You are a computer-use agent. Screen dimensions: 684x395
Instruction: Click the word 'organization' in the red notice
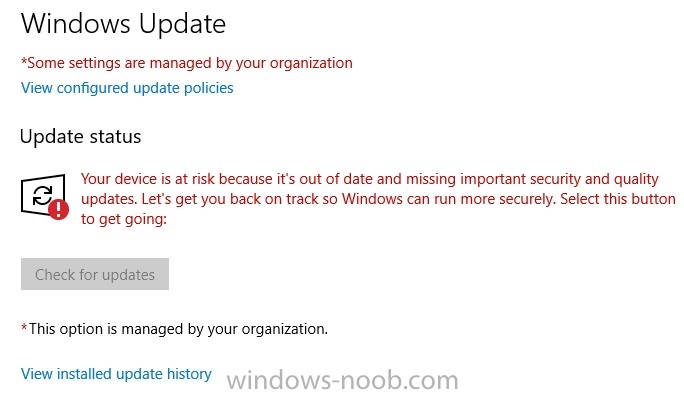311,64
